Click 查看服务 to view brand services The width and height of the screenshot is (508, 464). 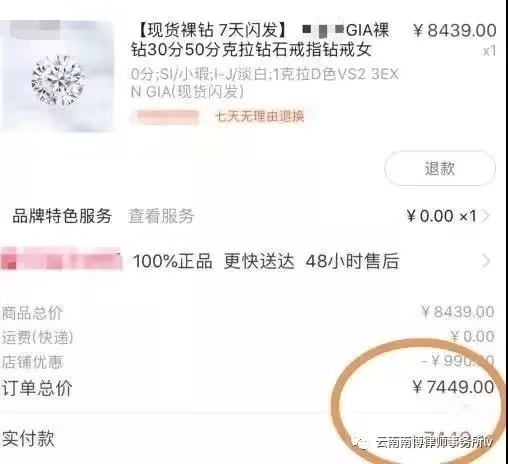click(x=161, y=216)
